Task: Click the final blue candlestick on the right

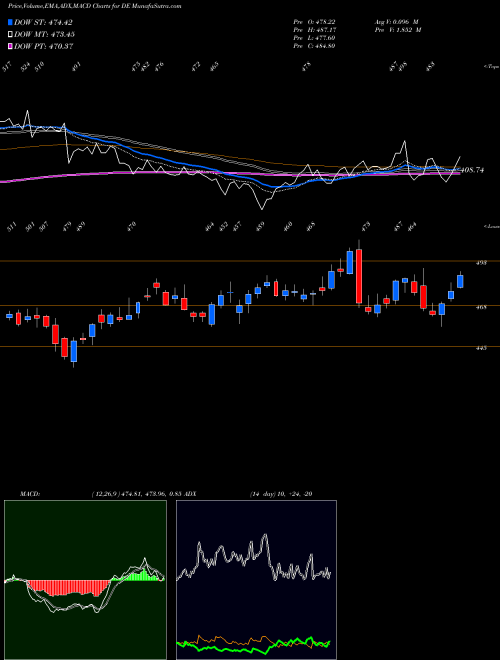Action: click(460, 281)
